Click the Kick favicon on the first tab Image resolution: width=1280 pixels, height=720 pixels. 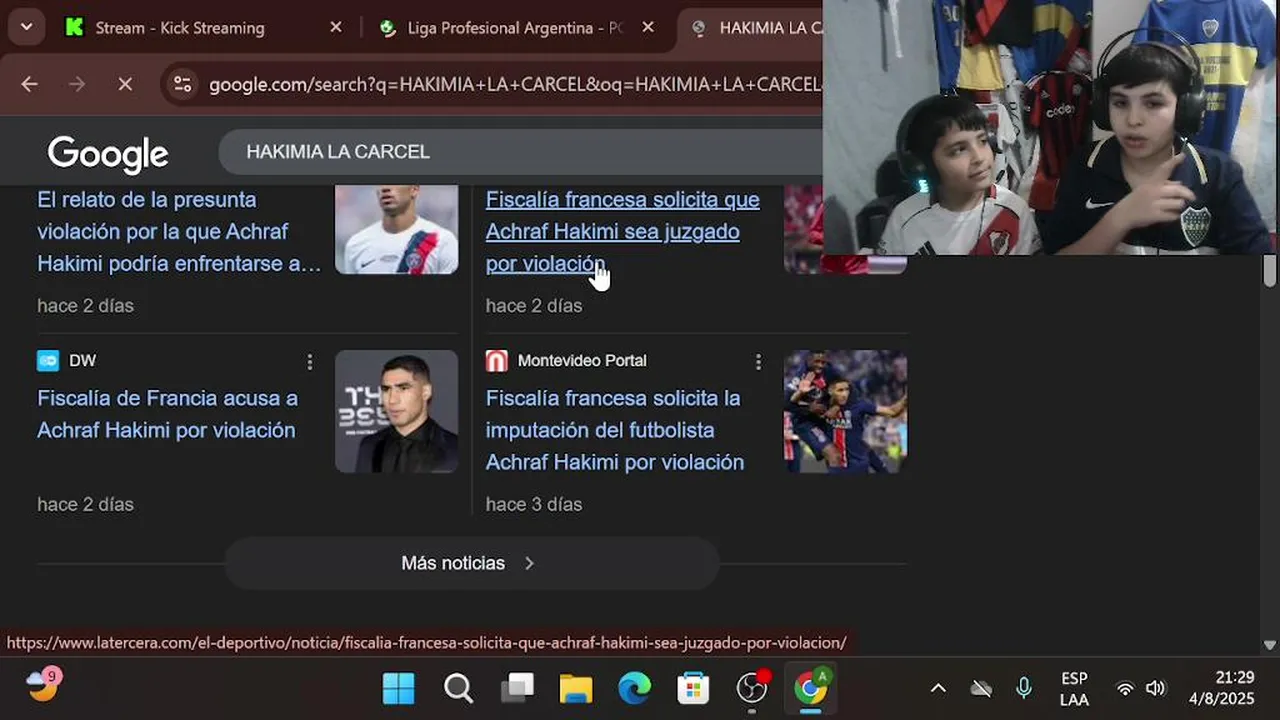coord(74,28)
